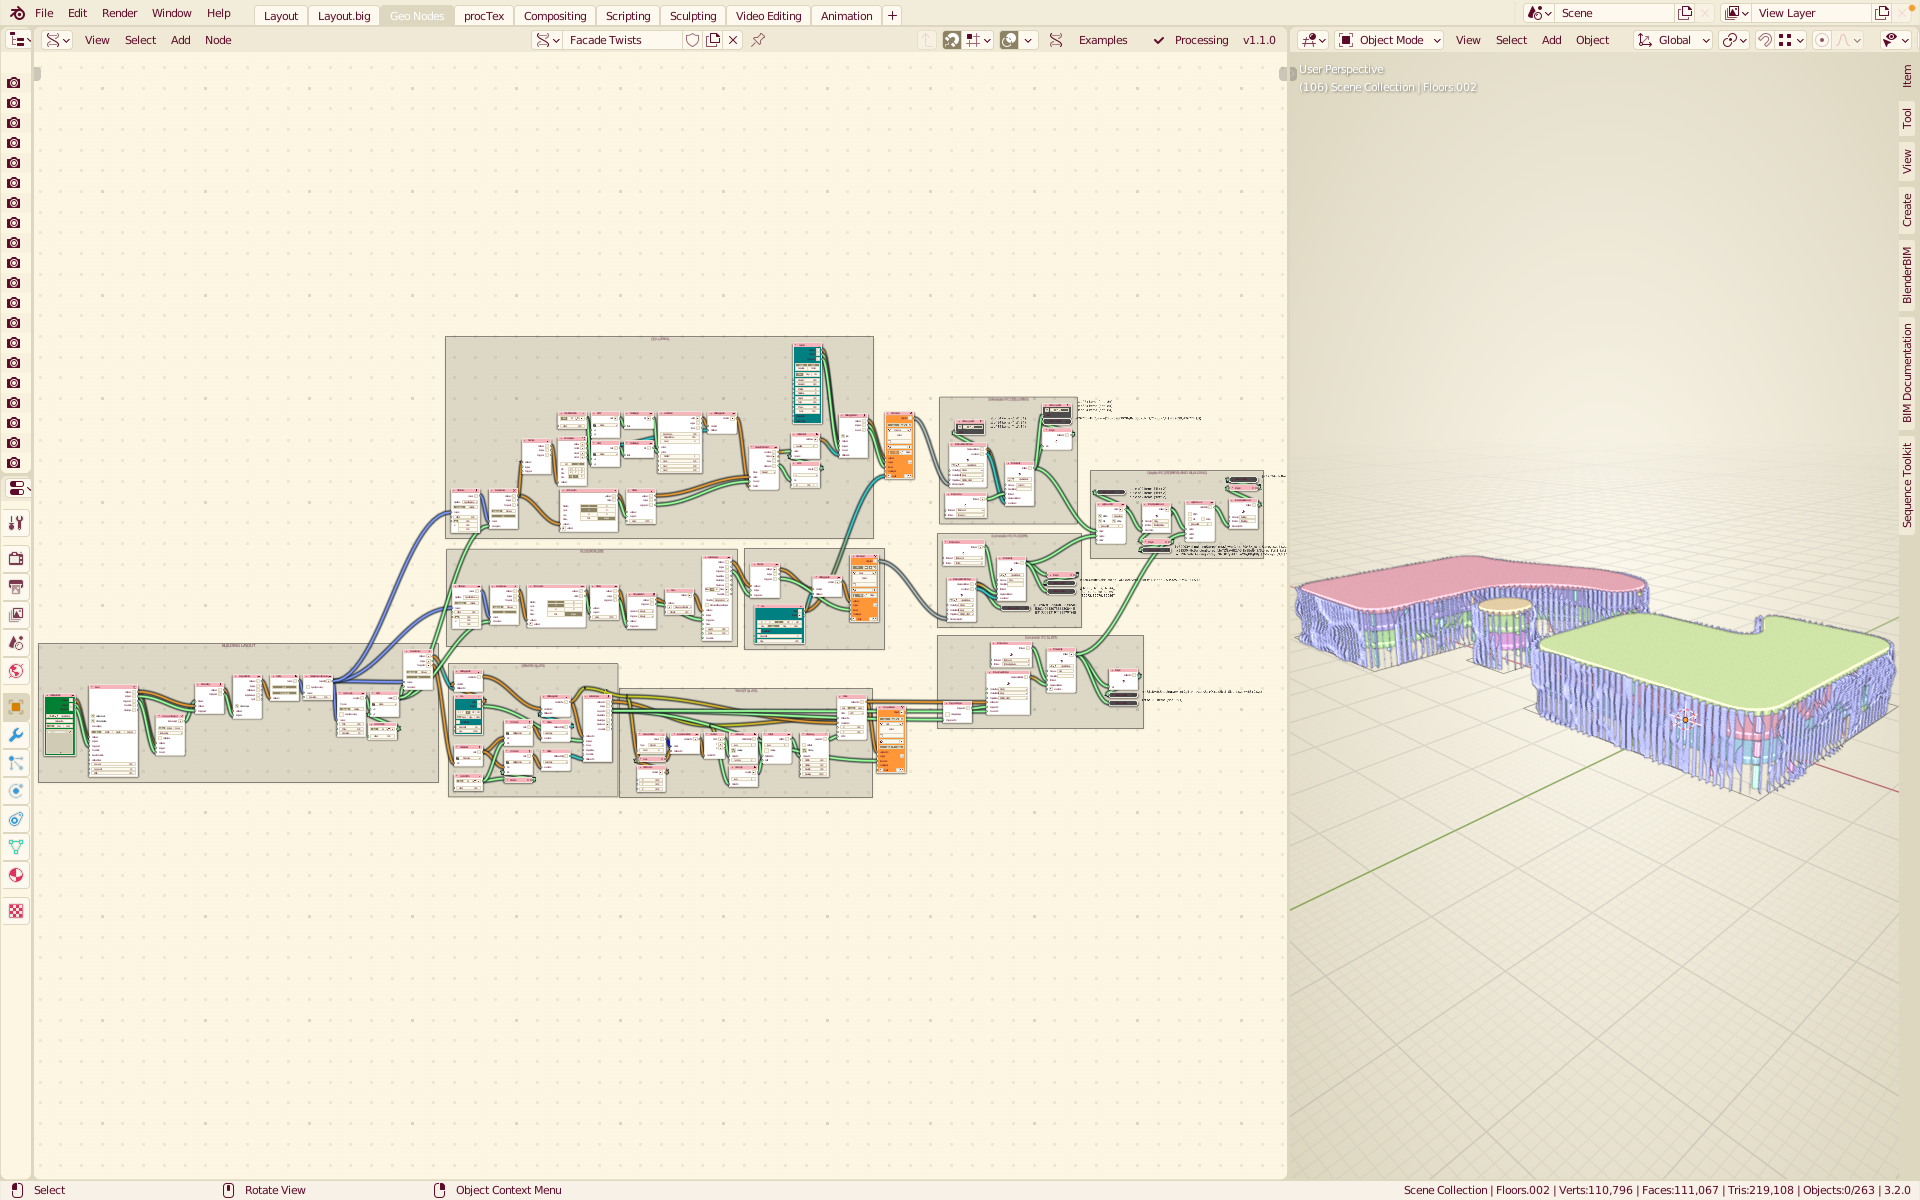The width and height of the screenshot is (1920, 1200).
Task: Switch to the Scripting workspace tab
Action: (628, 16)
